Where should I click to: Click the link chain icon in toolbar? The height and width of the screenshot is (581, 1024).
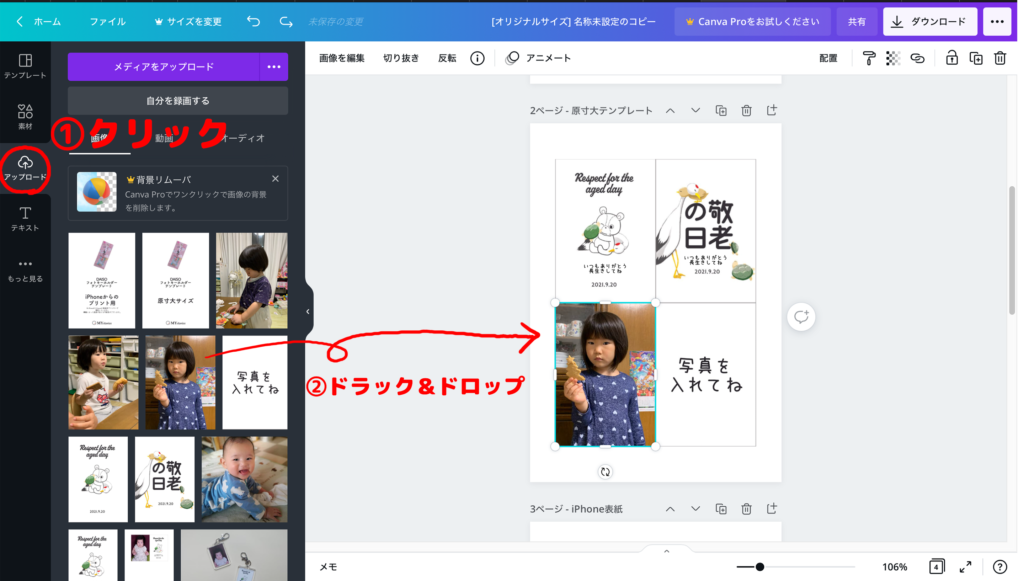(917, 58)
